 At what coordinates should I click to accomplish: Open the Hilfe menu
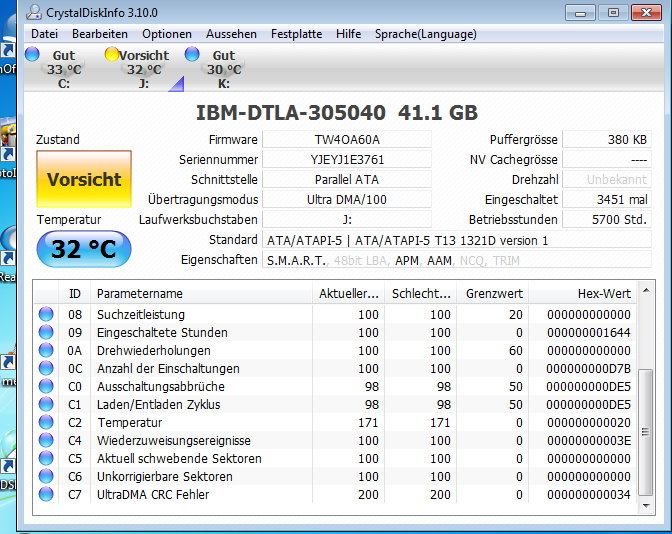coord(348,34)
